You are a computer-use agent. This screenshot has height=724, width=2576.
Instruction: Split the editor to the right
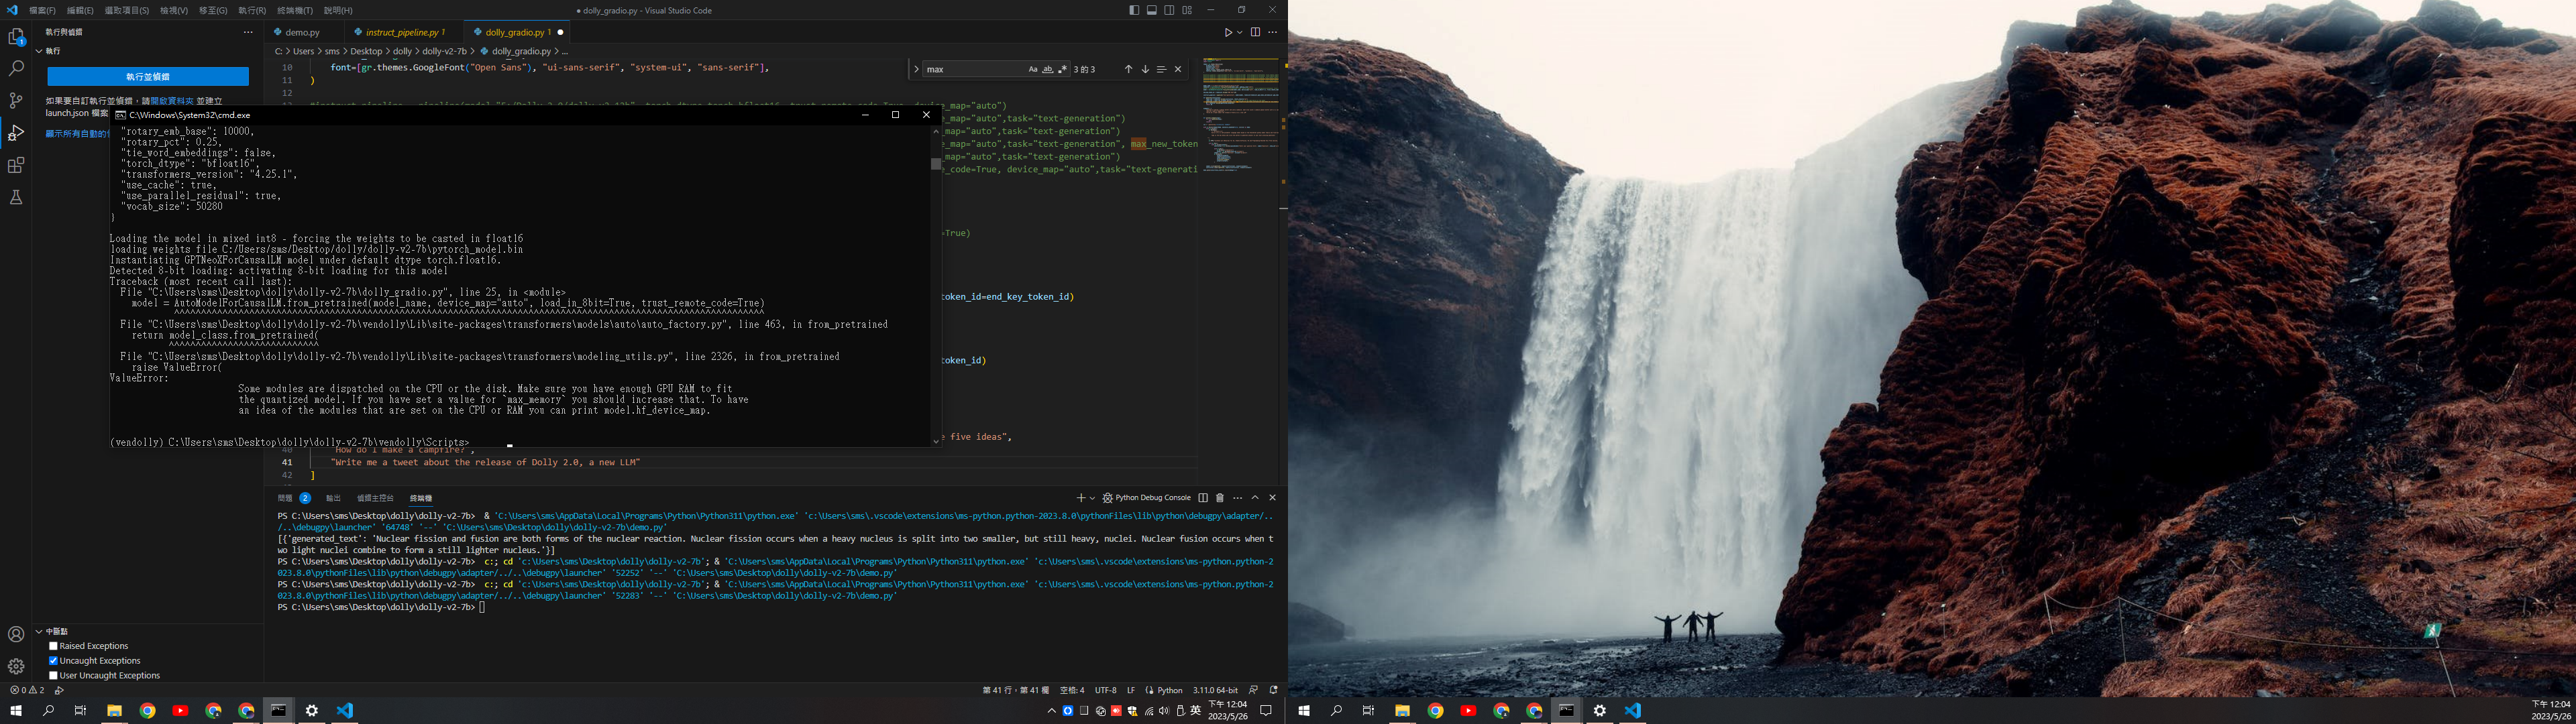click(1255, 32)
